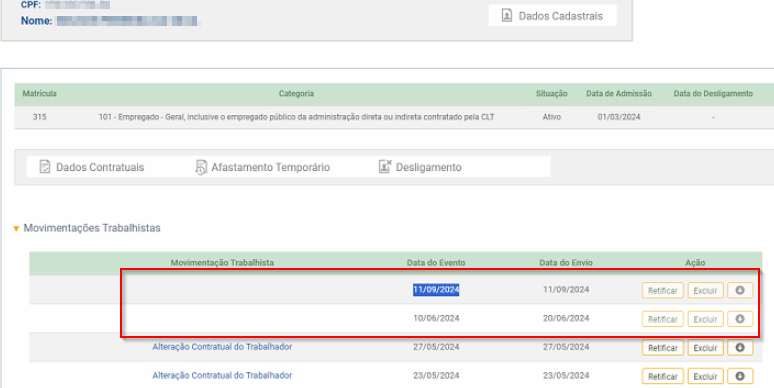Click Excluir for the 11/09/2024 event

click(705, 290)
